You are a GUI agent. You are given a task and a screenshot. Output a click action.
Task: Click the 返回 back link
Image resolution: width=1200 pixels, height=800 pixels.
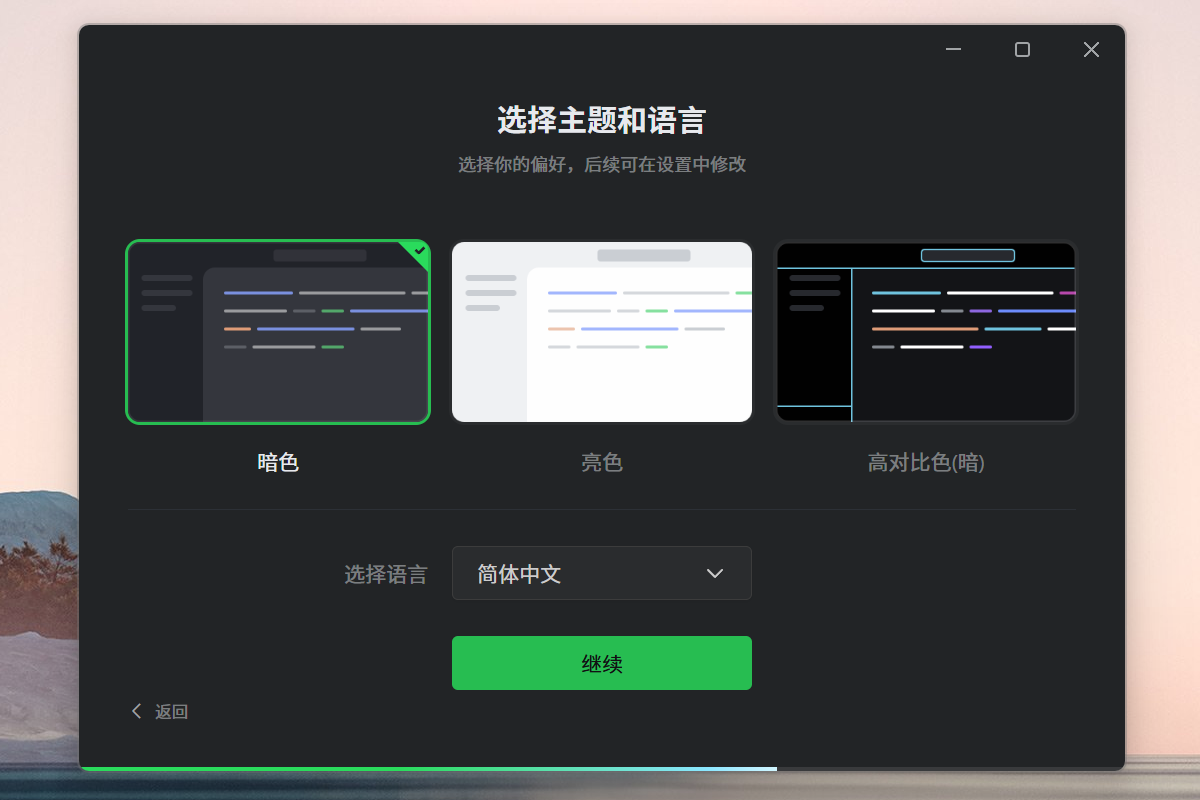click(x=171, y=712)
